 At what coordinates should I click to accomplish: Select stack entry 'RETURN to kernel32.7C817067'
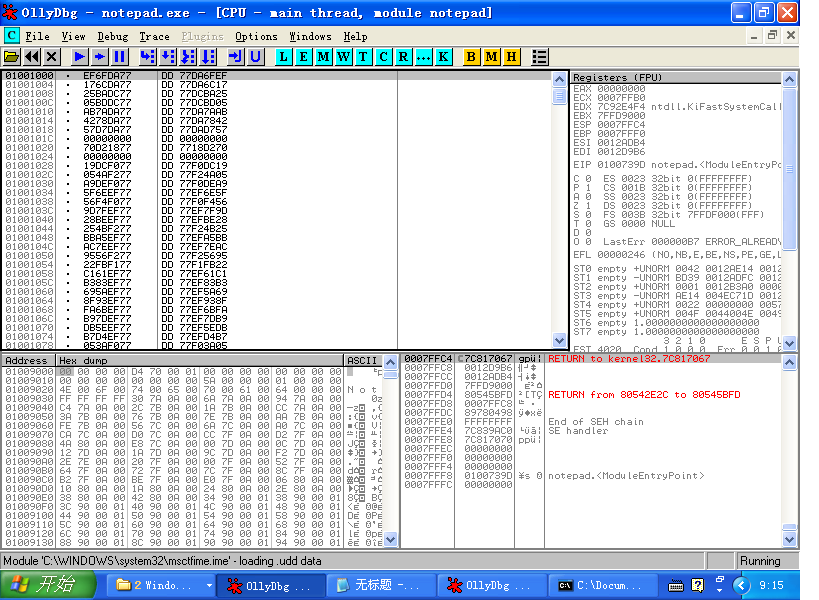click(x=592, y=359)
